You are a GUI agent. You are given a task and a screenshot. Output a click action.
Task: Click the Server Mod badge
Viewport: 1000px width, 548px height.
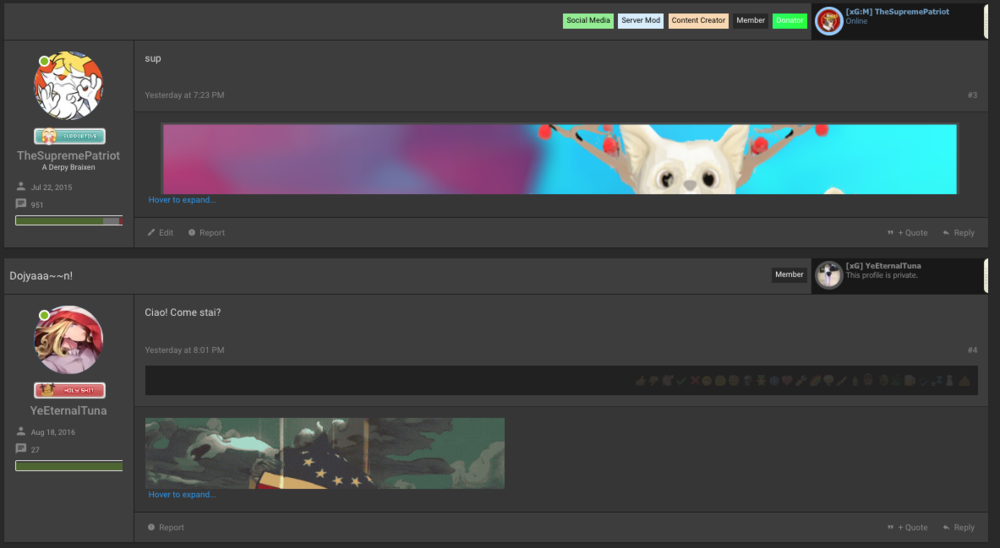pyautogui.click(x=640, y=20)
